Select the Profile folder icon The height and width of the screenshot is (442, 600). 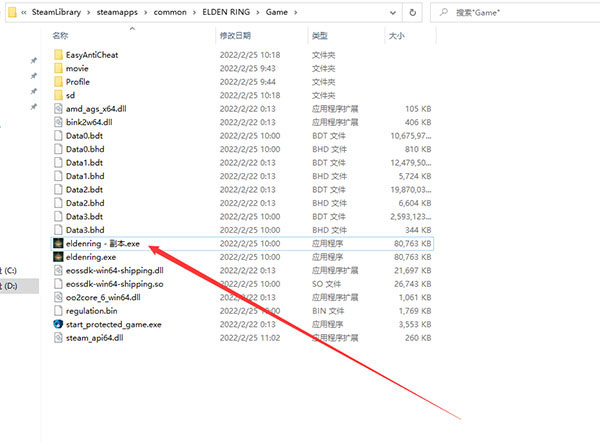(58, 82)
